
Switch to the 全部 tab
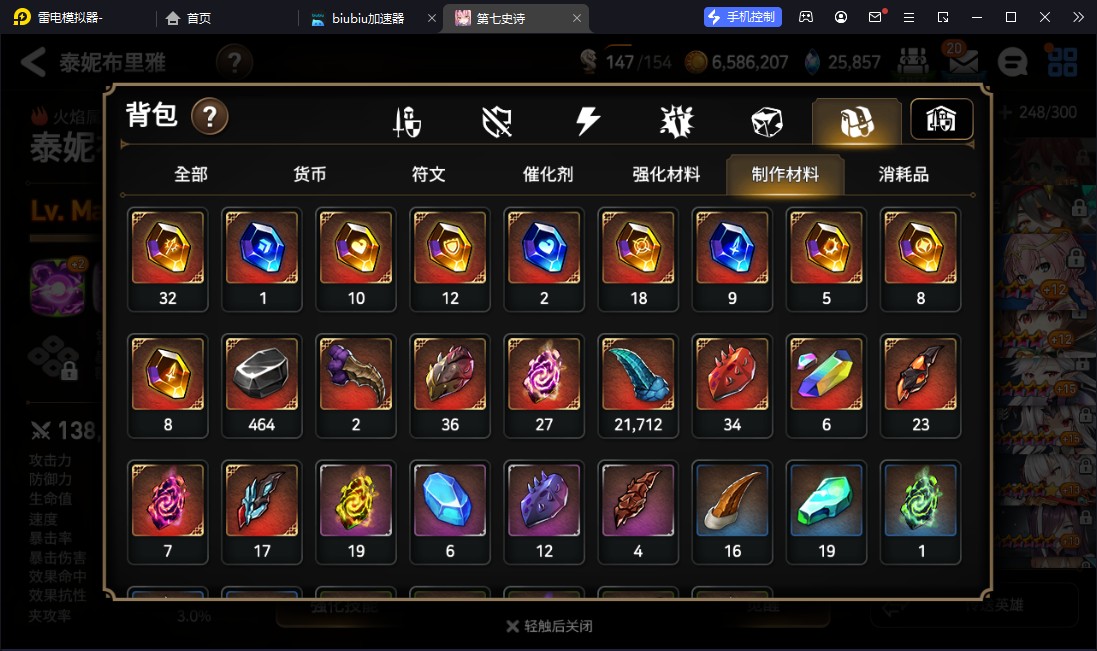191,174
